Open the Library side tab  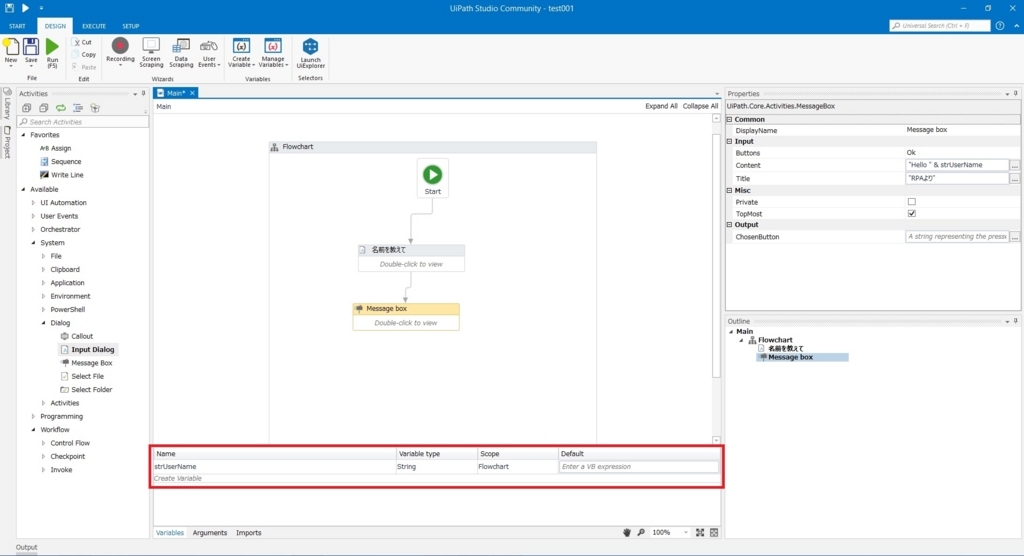coord(7,105)
